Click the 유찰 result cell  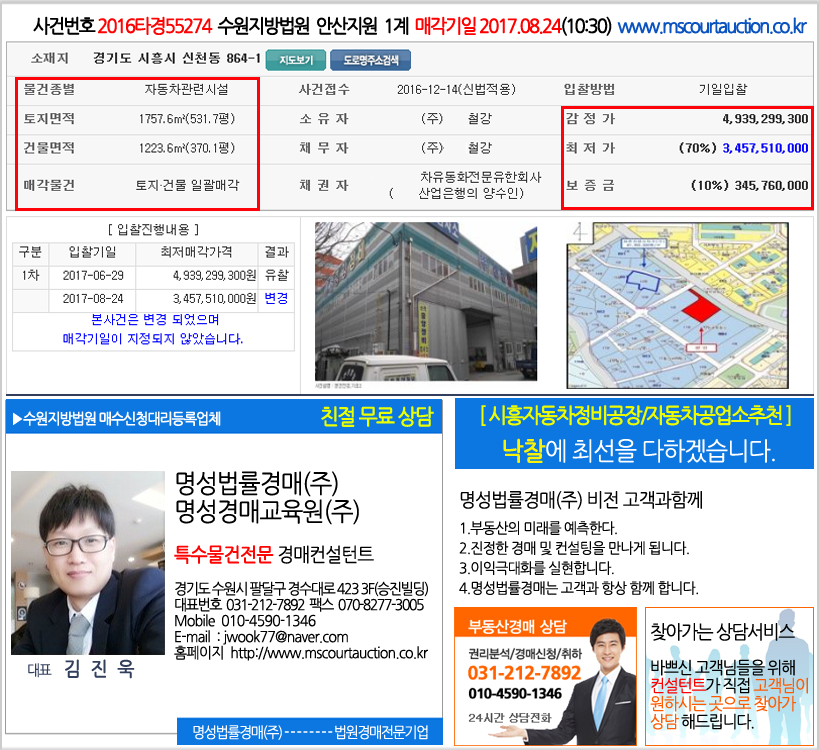(276, 275)
